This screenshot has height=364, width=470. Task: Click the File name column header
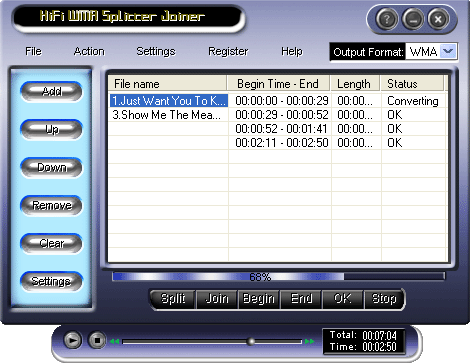(167, 84)
